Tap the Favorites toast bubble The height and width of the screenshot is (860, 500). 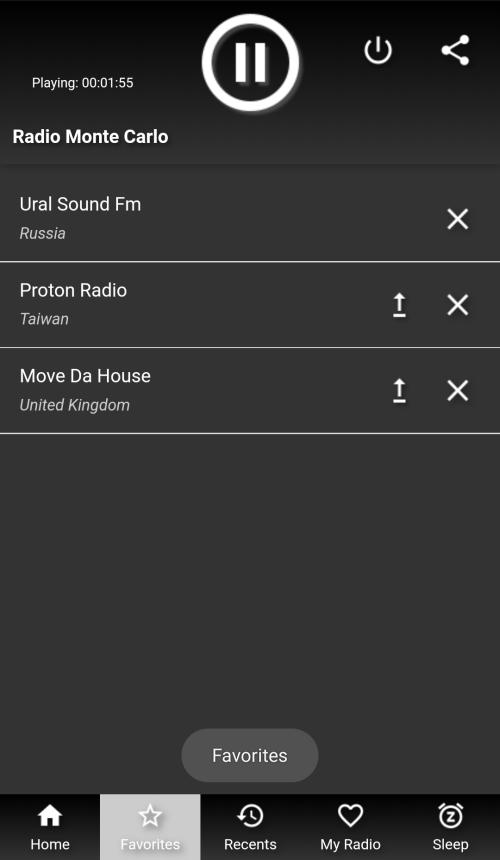click(x=250, y=755)
